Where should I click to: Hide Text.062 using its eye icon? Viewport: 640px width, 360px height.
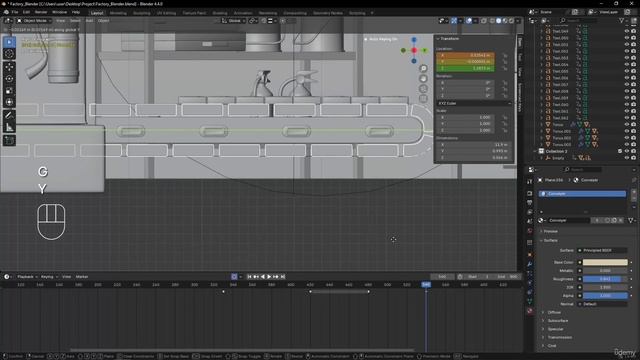pos(627,118)
